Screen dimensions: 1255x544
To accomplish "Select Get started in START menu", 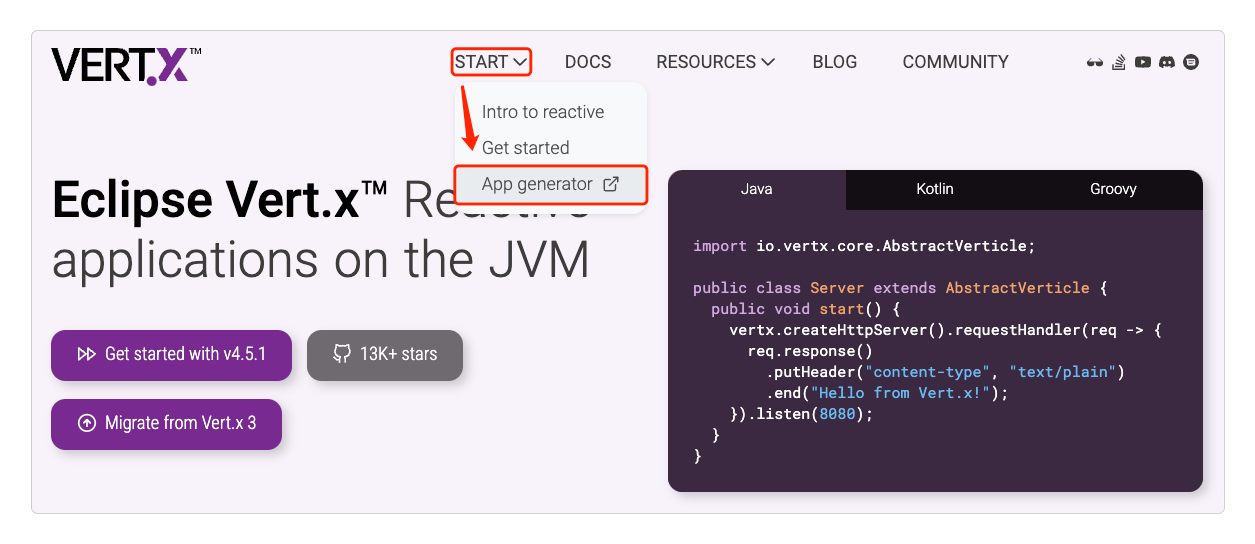I will click(525, 148).
